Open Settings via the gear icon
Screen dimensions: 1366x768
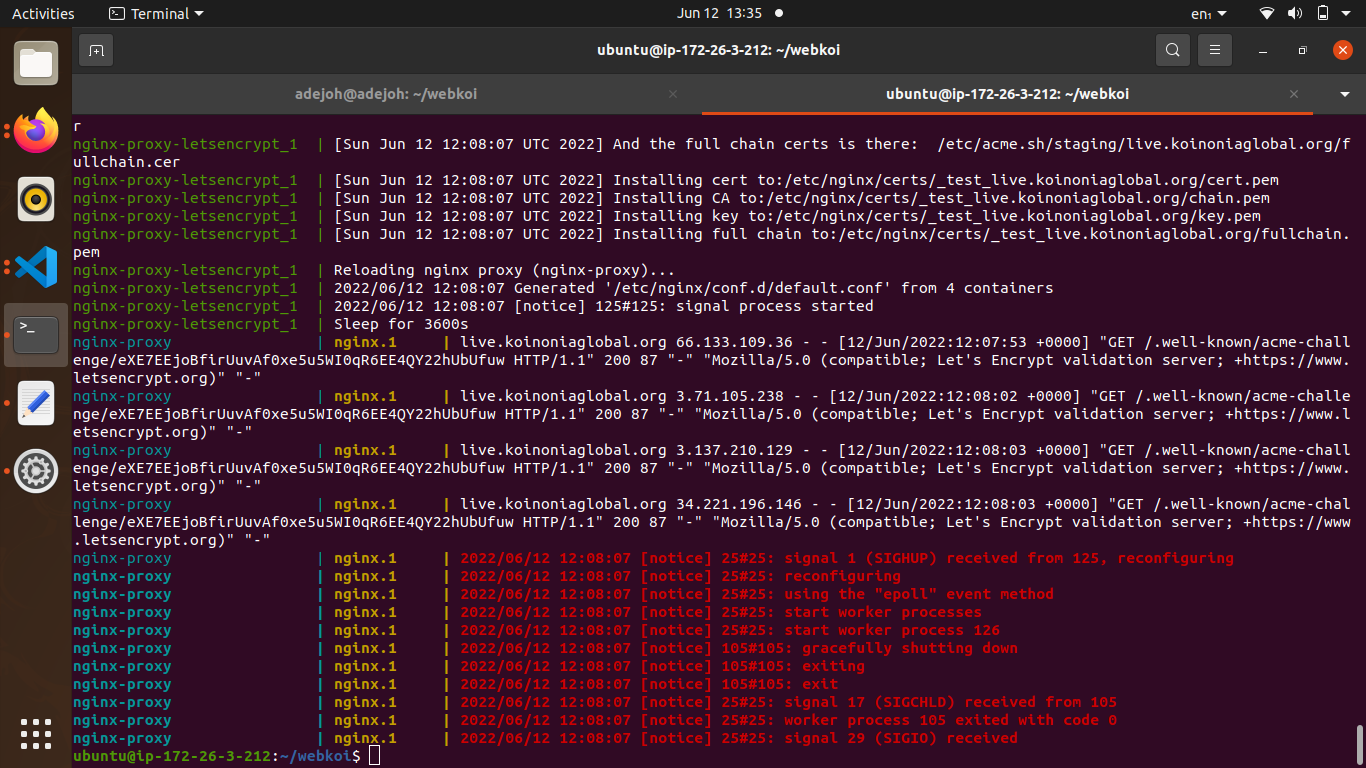point(36,471)
